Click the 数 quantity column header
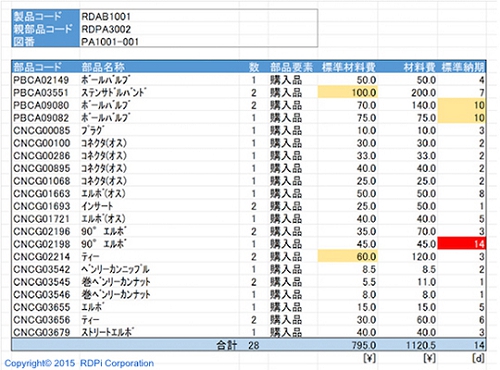 254,67
